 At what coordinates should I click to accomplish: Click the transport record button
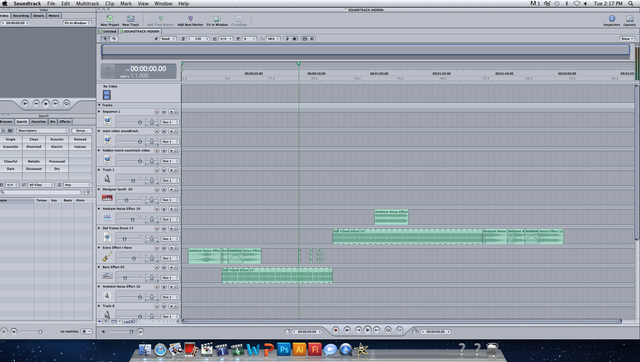pos(336,330)
